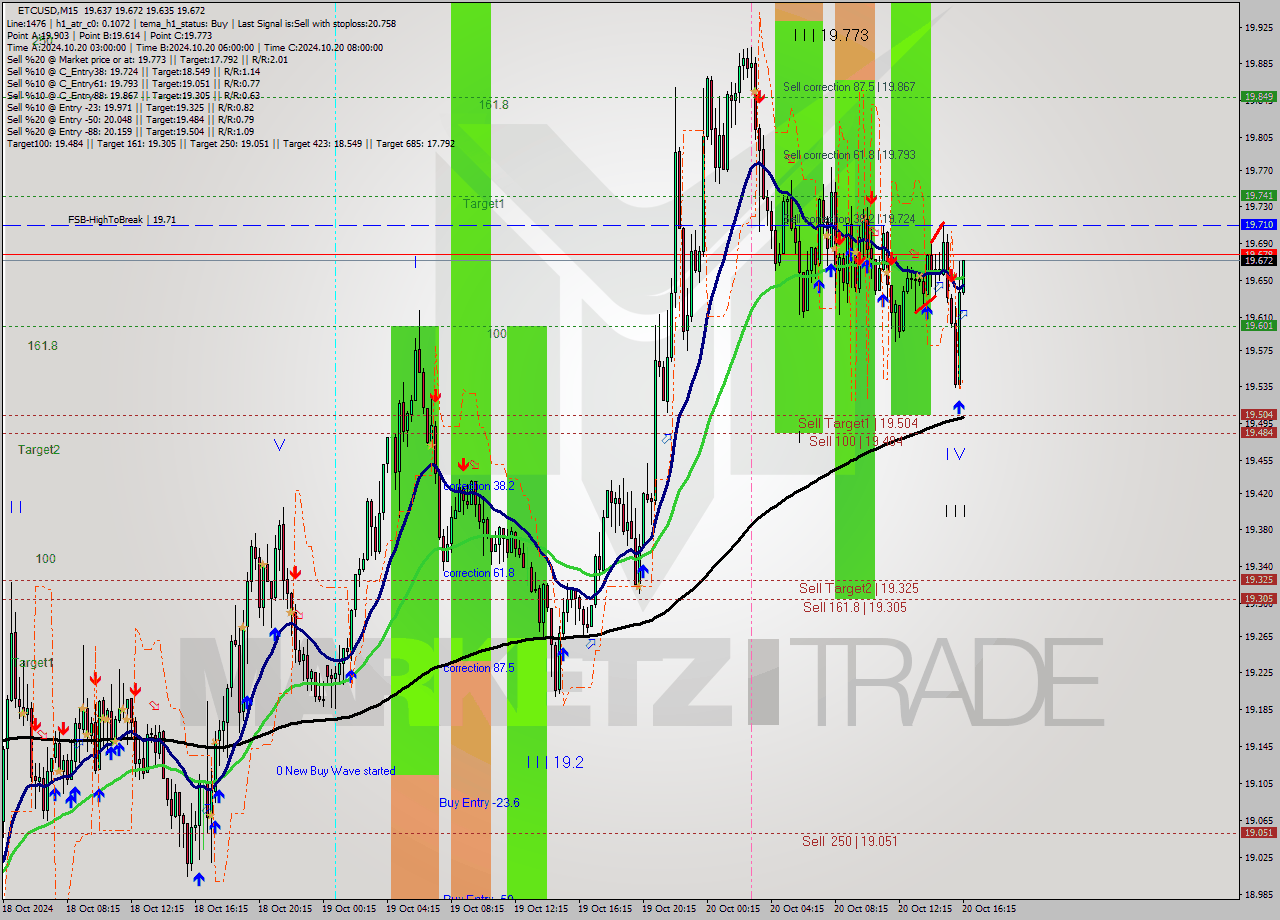Click the '20 Oct 00:15' time label
The width and height of the screenshot is (1280, 920).
coord(732,909)
